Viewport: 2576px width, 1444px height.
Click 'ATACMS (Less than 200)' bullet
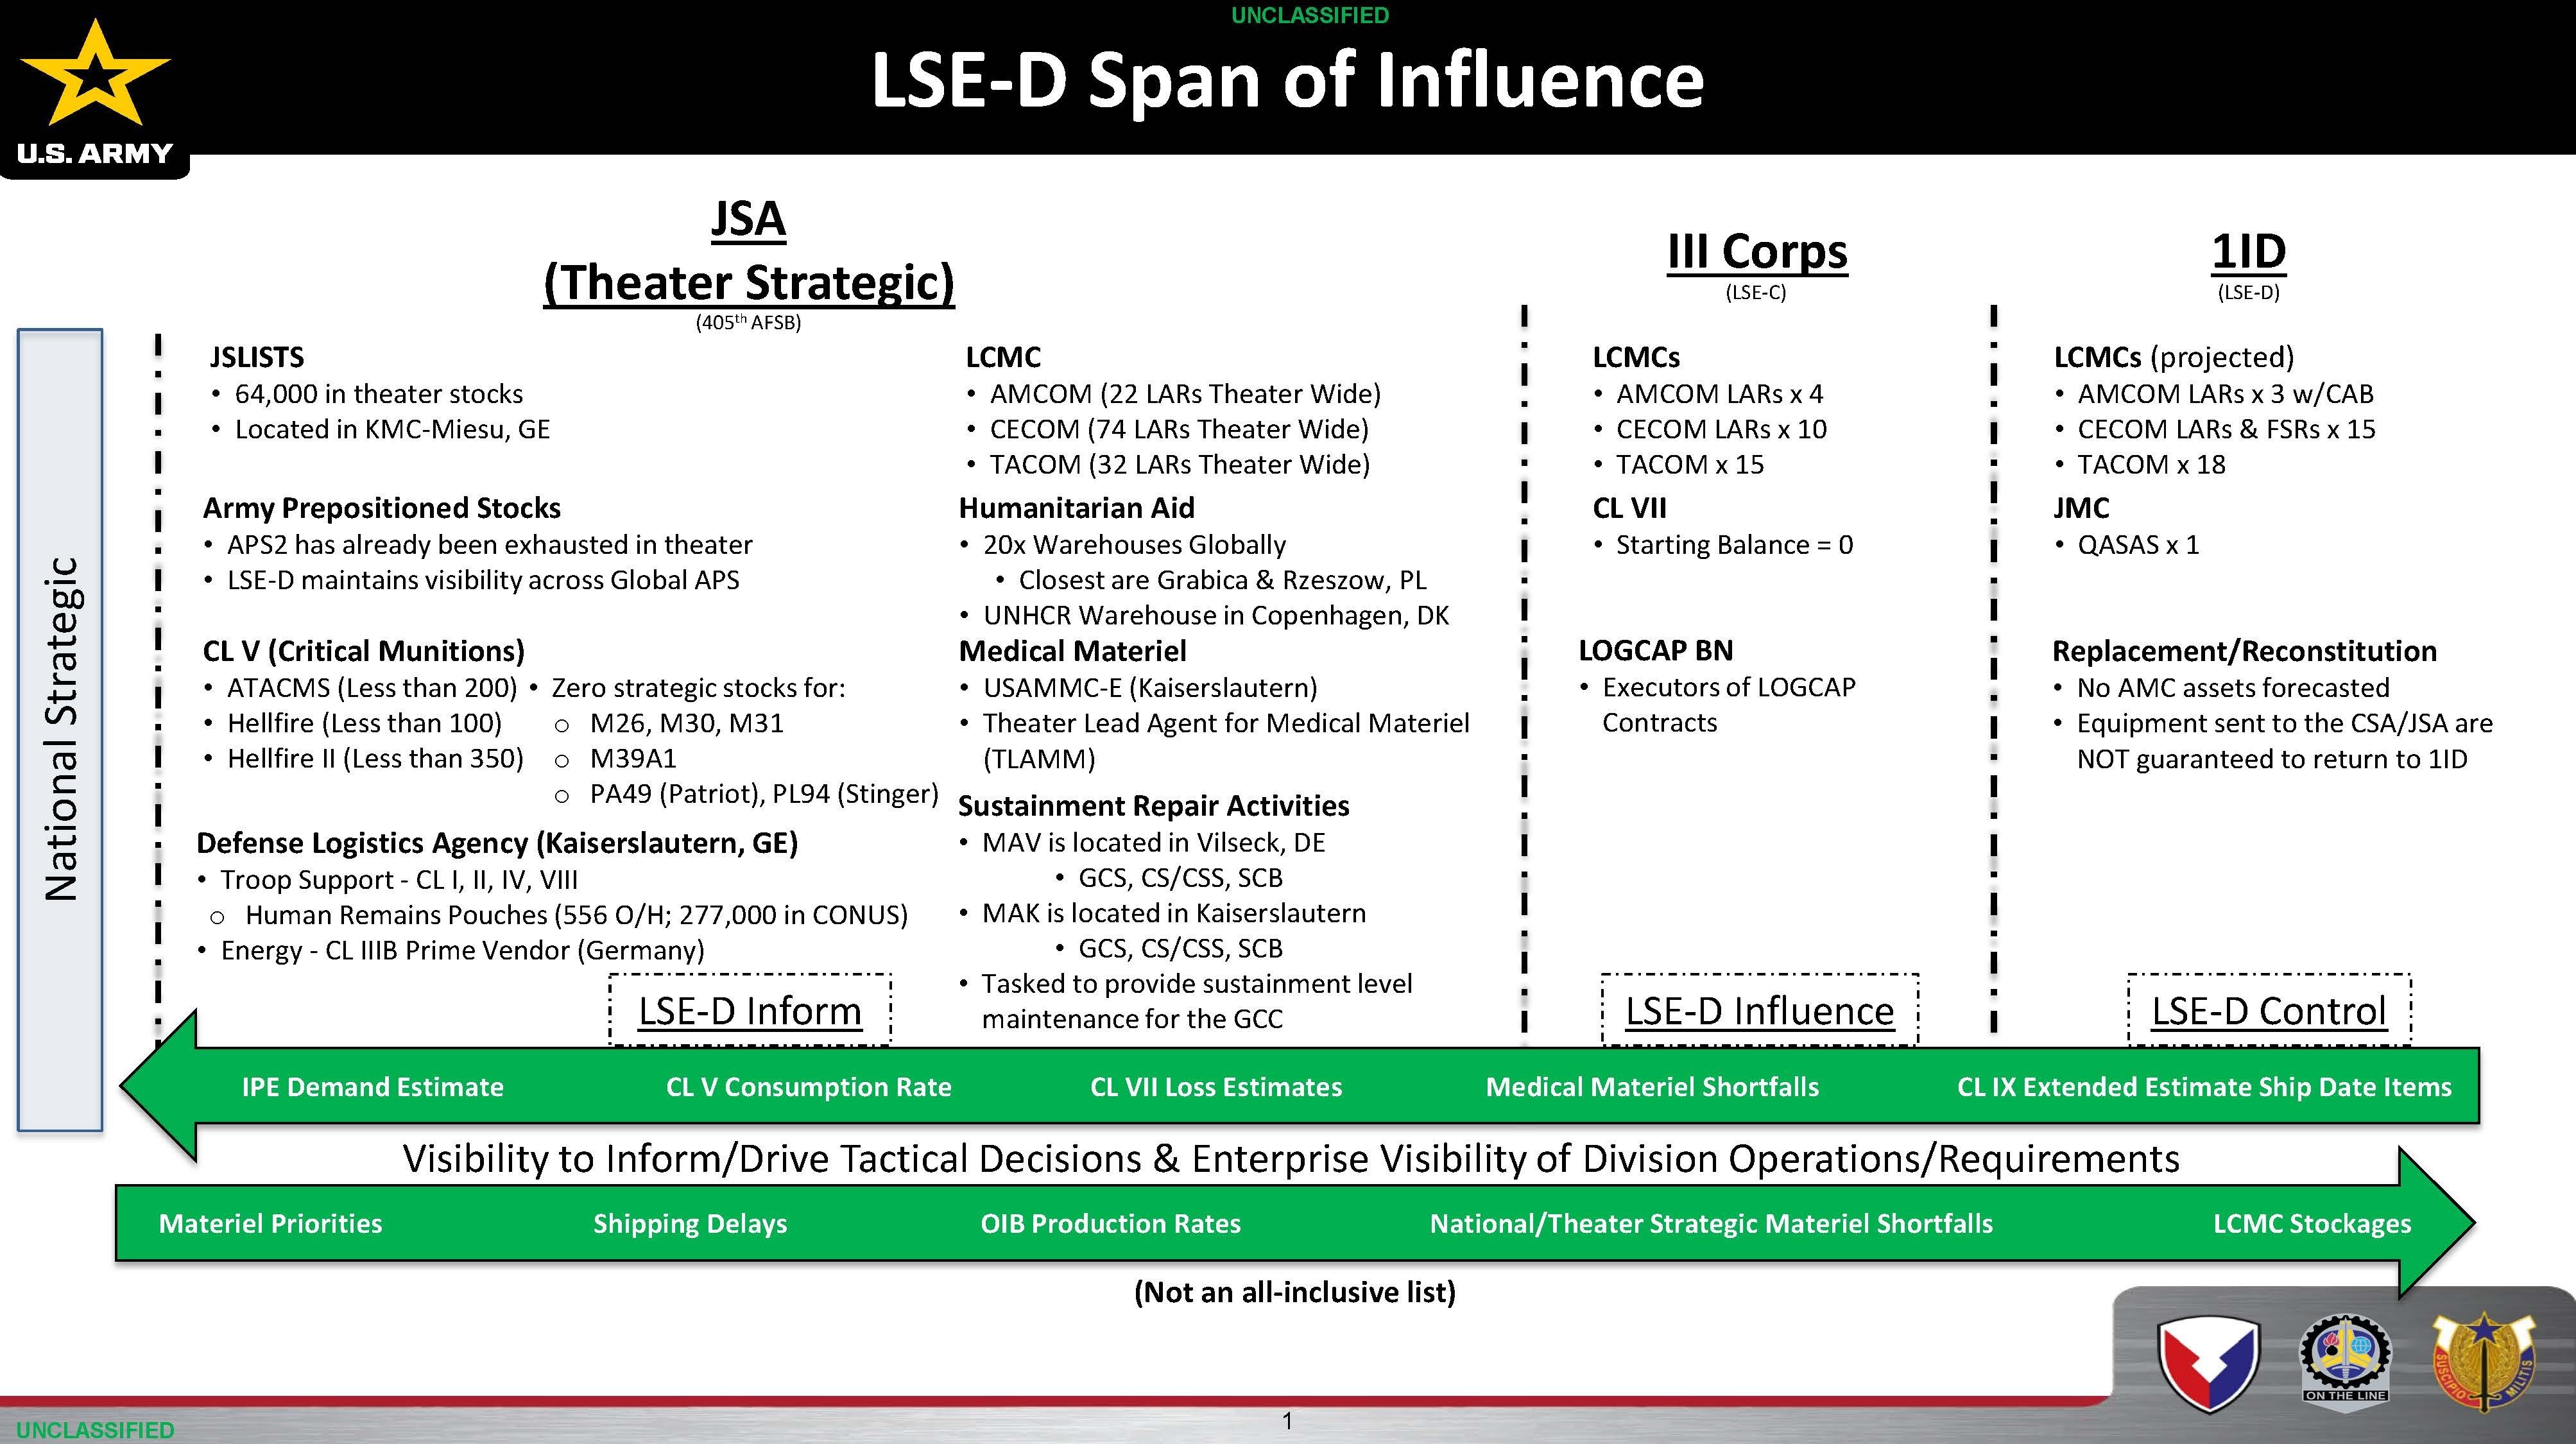pyautogui.click(x=372, y=688)
